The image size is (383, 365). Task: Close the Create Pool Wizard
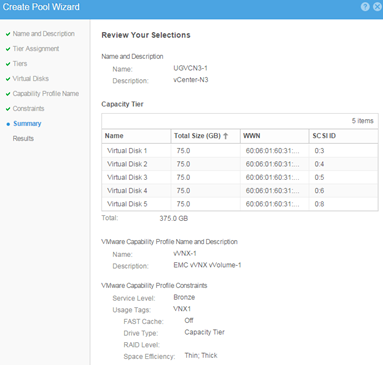pos(377,7)
